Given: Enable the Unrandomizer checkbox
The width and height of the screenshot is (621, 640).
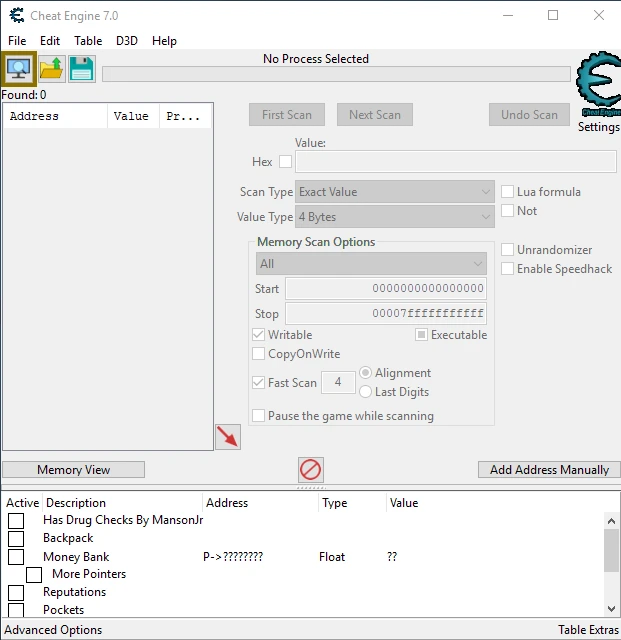Looking at the screenshot, I should click(507, 249).
